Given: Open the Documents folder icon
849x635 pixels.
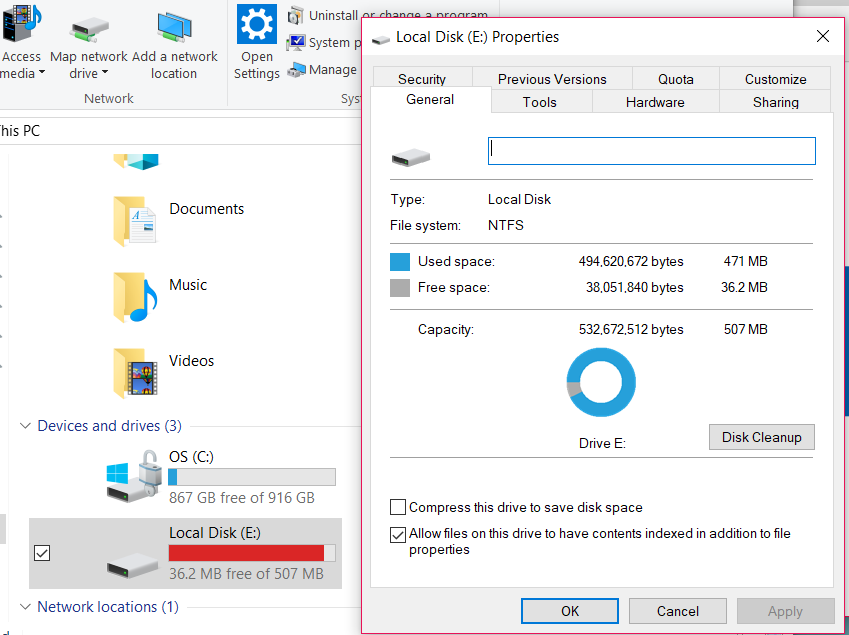Looking at the screenshot, I should [135, 221].
